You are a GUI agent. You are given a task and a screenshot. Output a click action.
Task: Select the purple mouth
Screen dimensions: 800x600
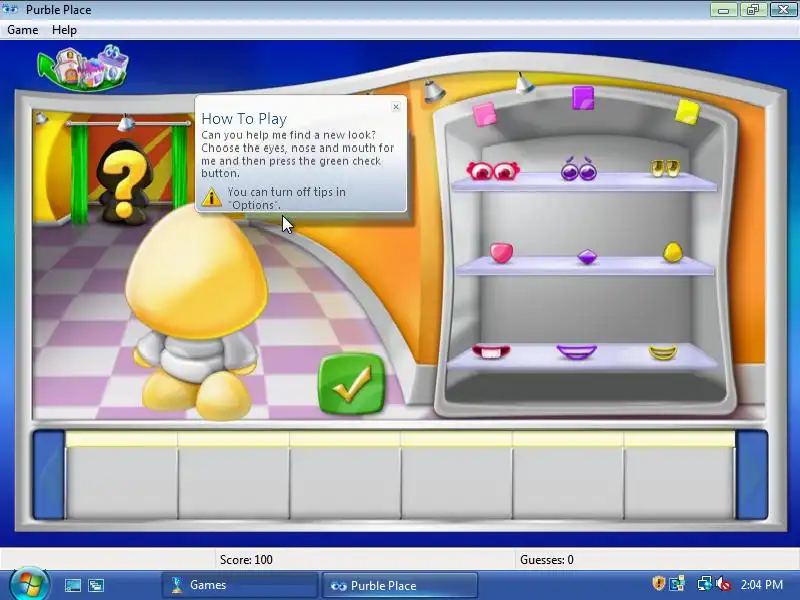577,352
